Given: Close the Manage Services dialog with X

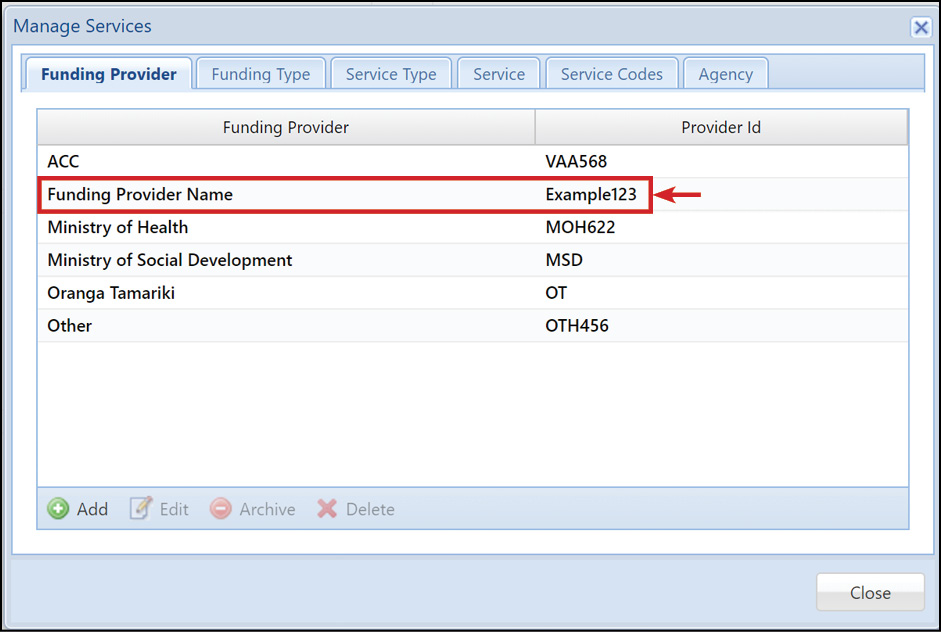Looking at the screenshot, I should 921,27.
